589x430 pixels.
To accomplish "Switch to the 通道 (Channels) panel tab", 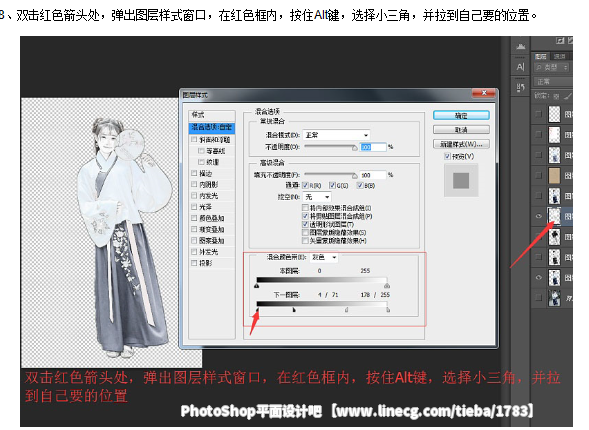I will [560, 56].
